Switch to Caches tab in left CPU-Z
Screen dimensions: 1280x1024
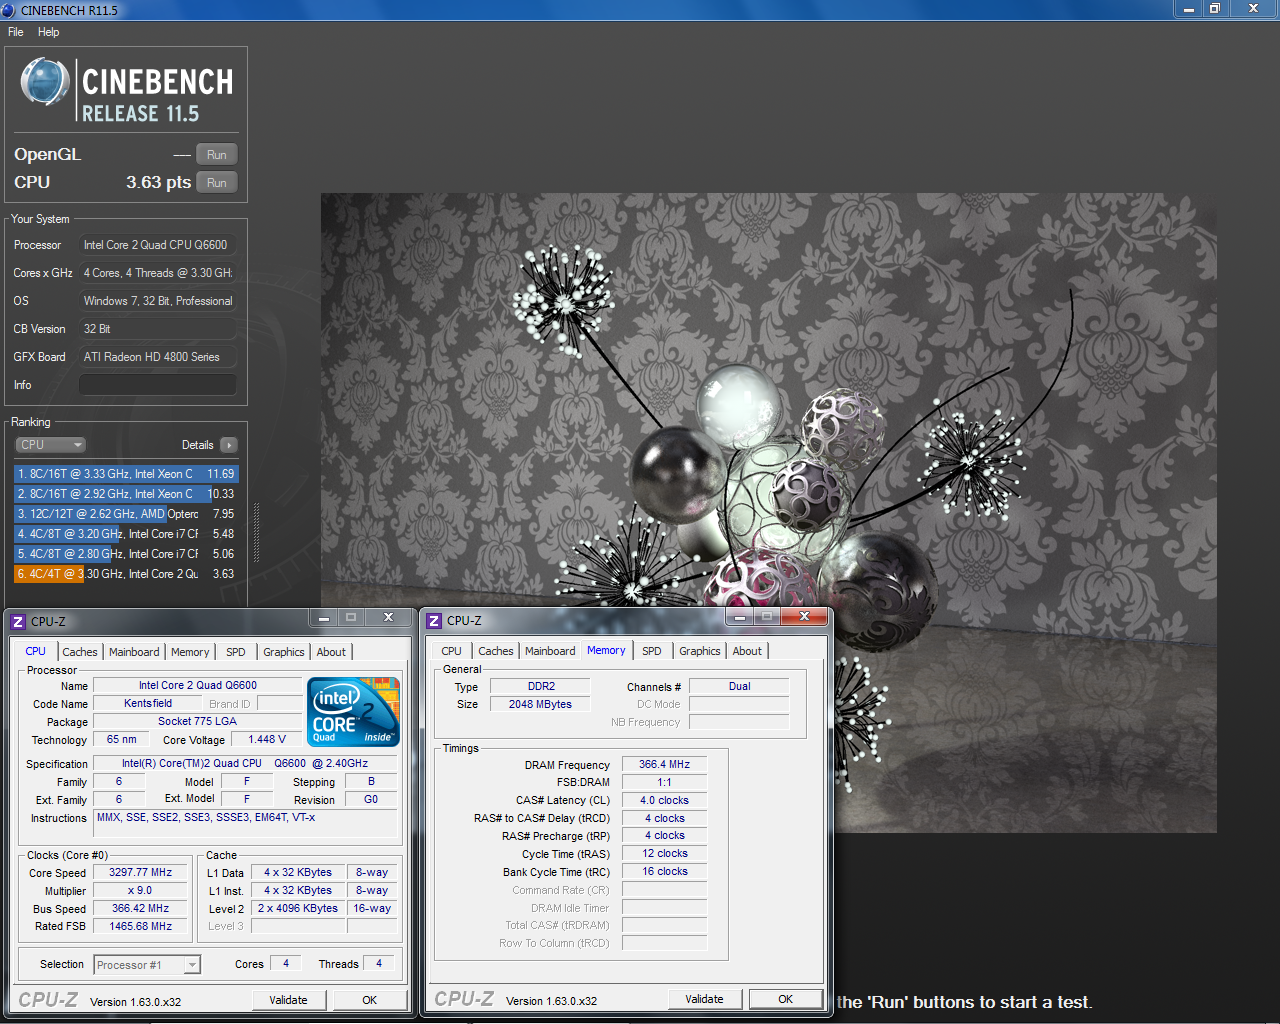[80, 652]
